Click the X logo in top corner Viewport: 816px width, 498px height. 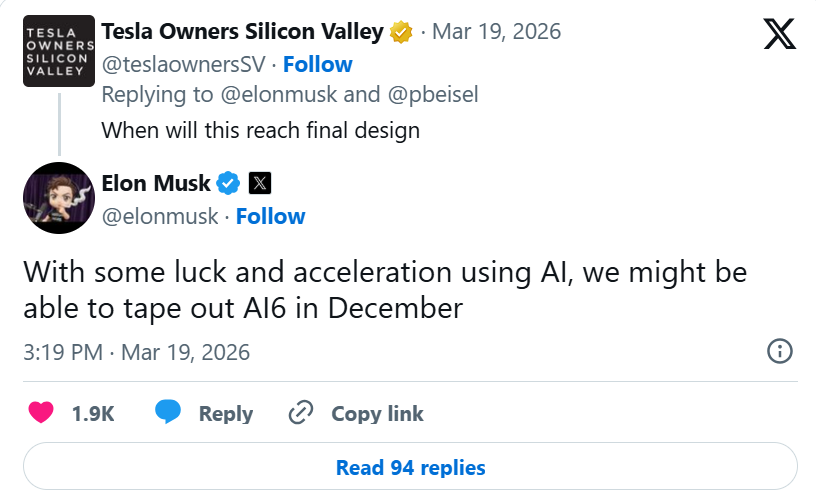click(x=779, y=35)
